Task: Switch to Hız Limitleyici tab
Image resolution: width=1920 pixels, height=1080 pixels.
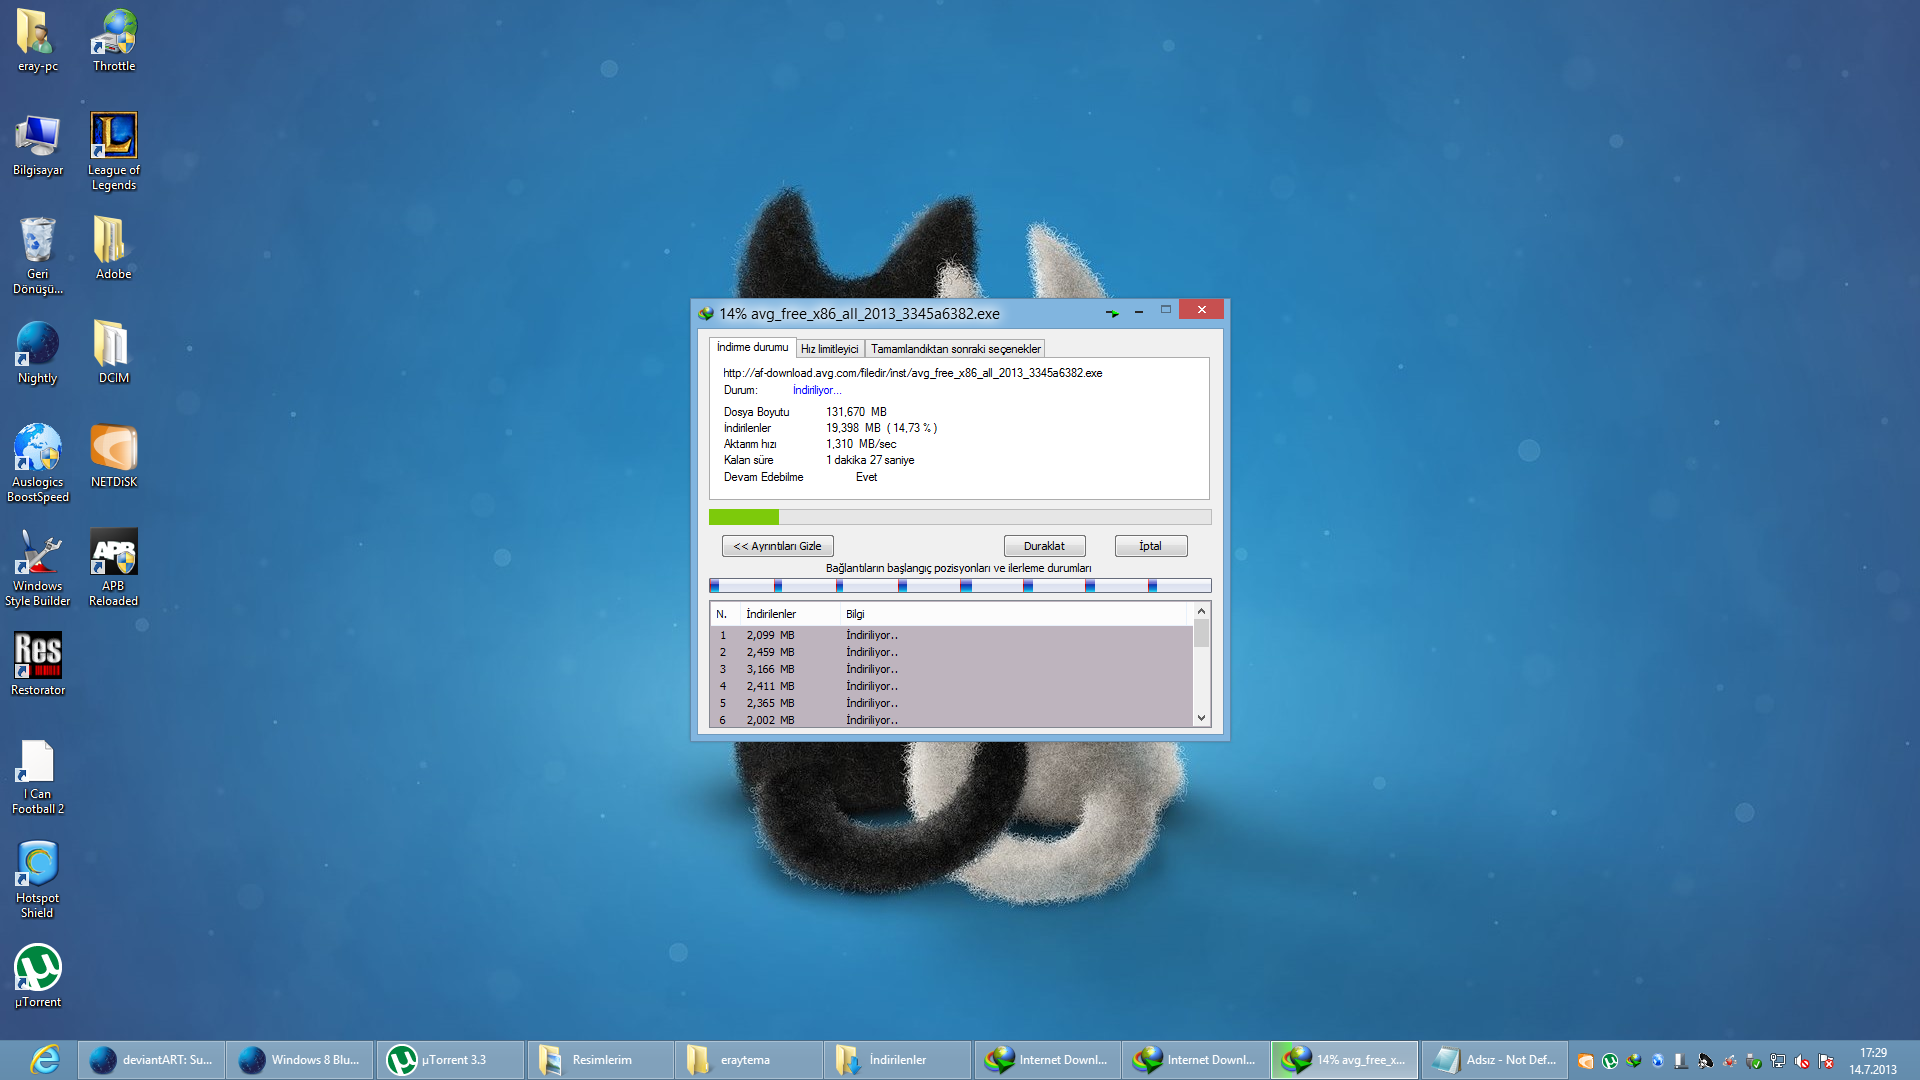Action: click(x=829, y=347)
